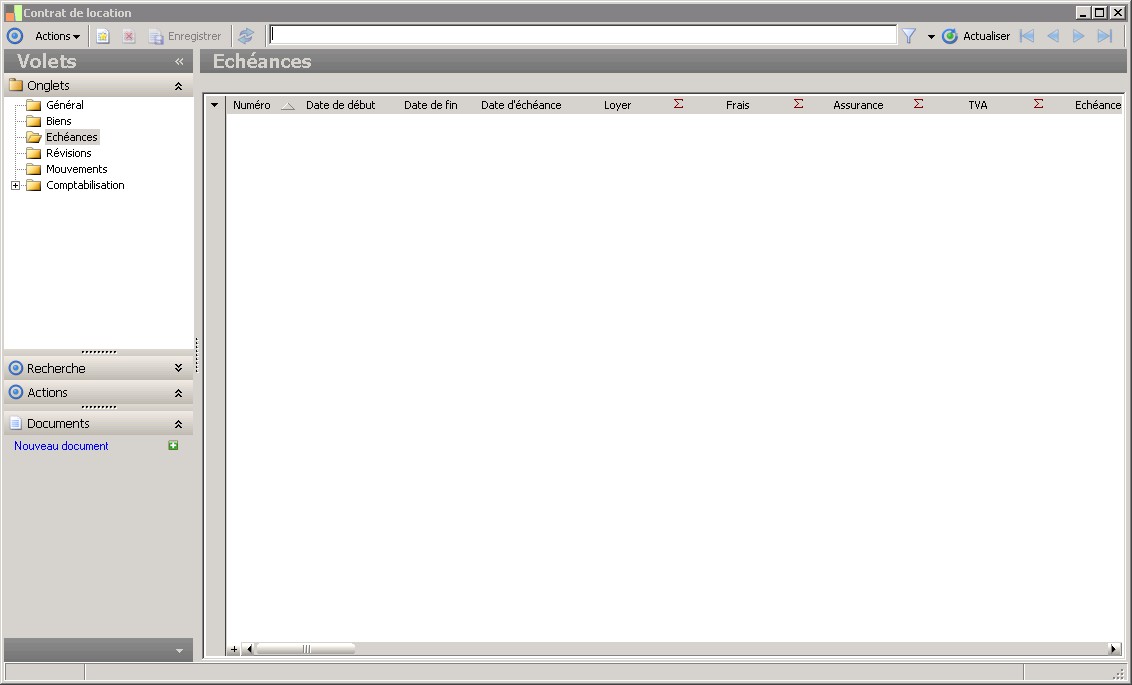Click the green add document icon
1132x685 pixels.
coord(173,445)
